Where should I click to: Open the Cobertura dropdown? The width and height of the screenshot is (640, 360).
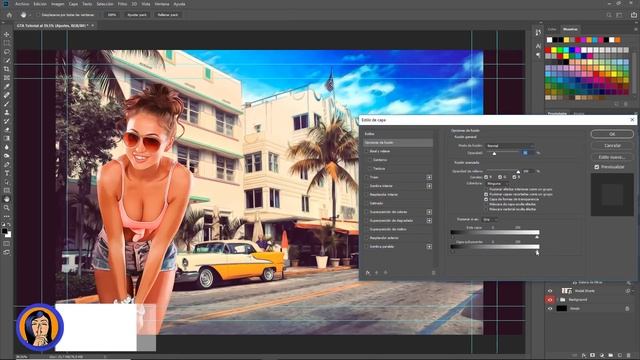497,184
